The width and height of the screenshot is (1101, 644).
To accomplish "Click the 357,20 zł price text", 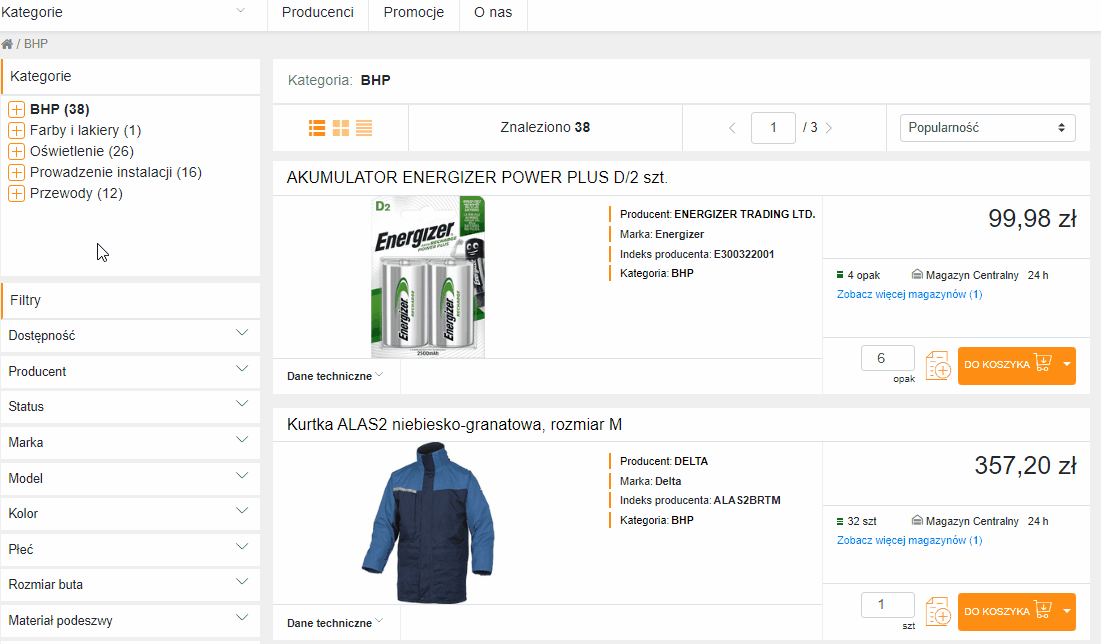I will [x=1025, y=466].
